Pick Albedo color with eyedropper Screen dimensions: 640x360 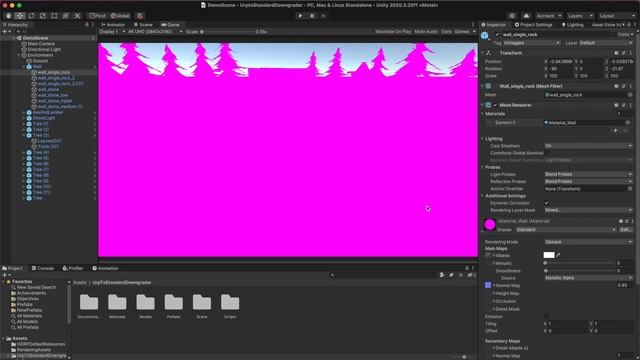(x=558, y=255)
